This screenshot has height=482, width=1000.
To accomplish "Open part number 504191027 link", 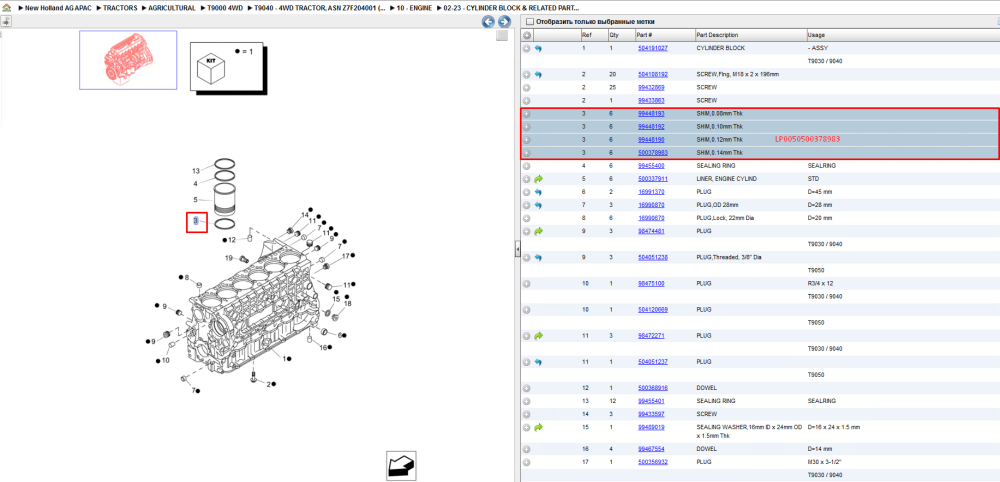I will pos(652,48).
